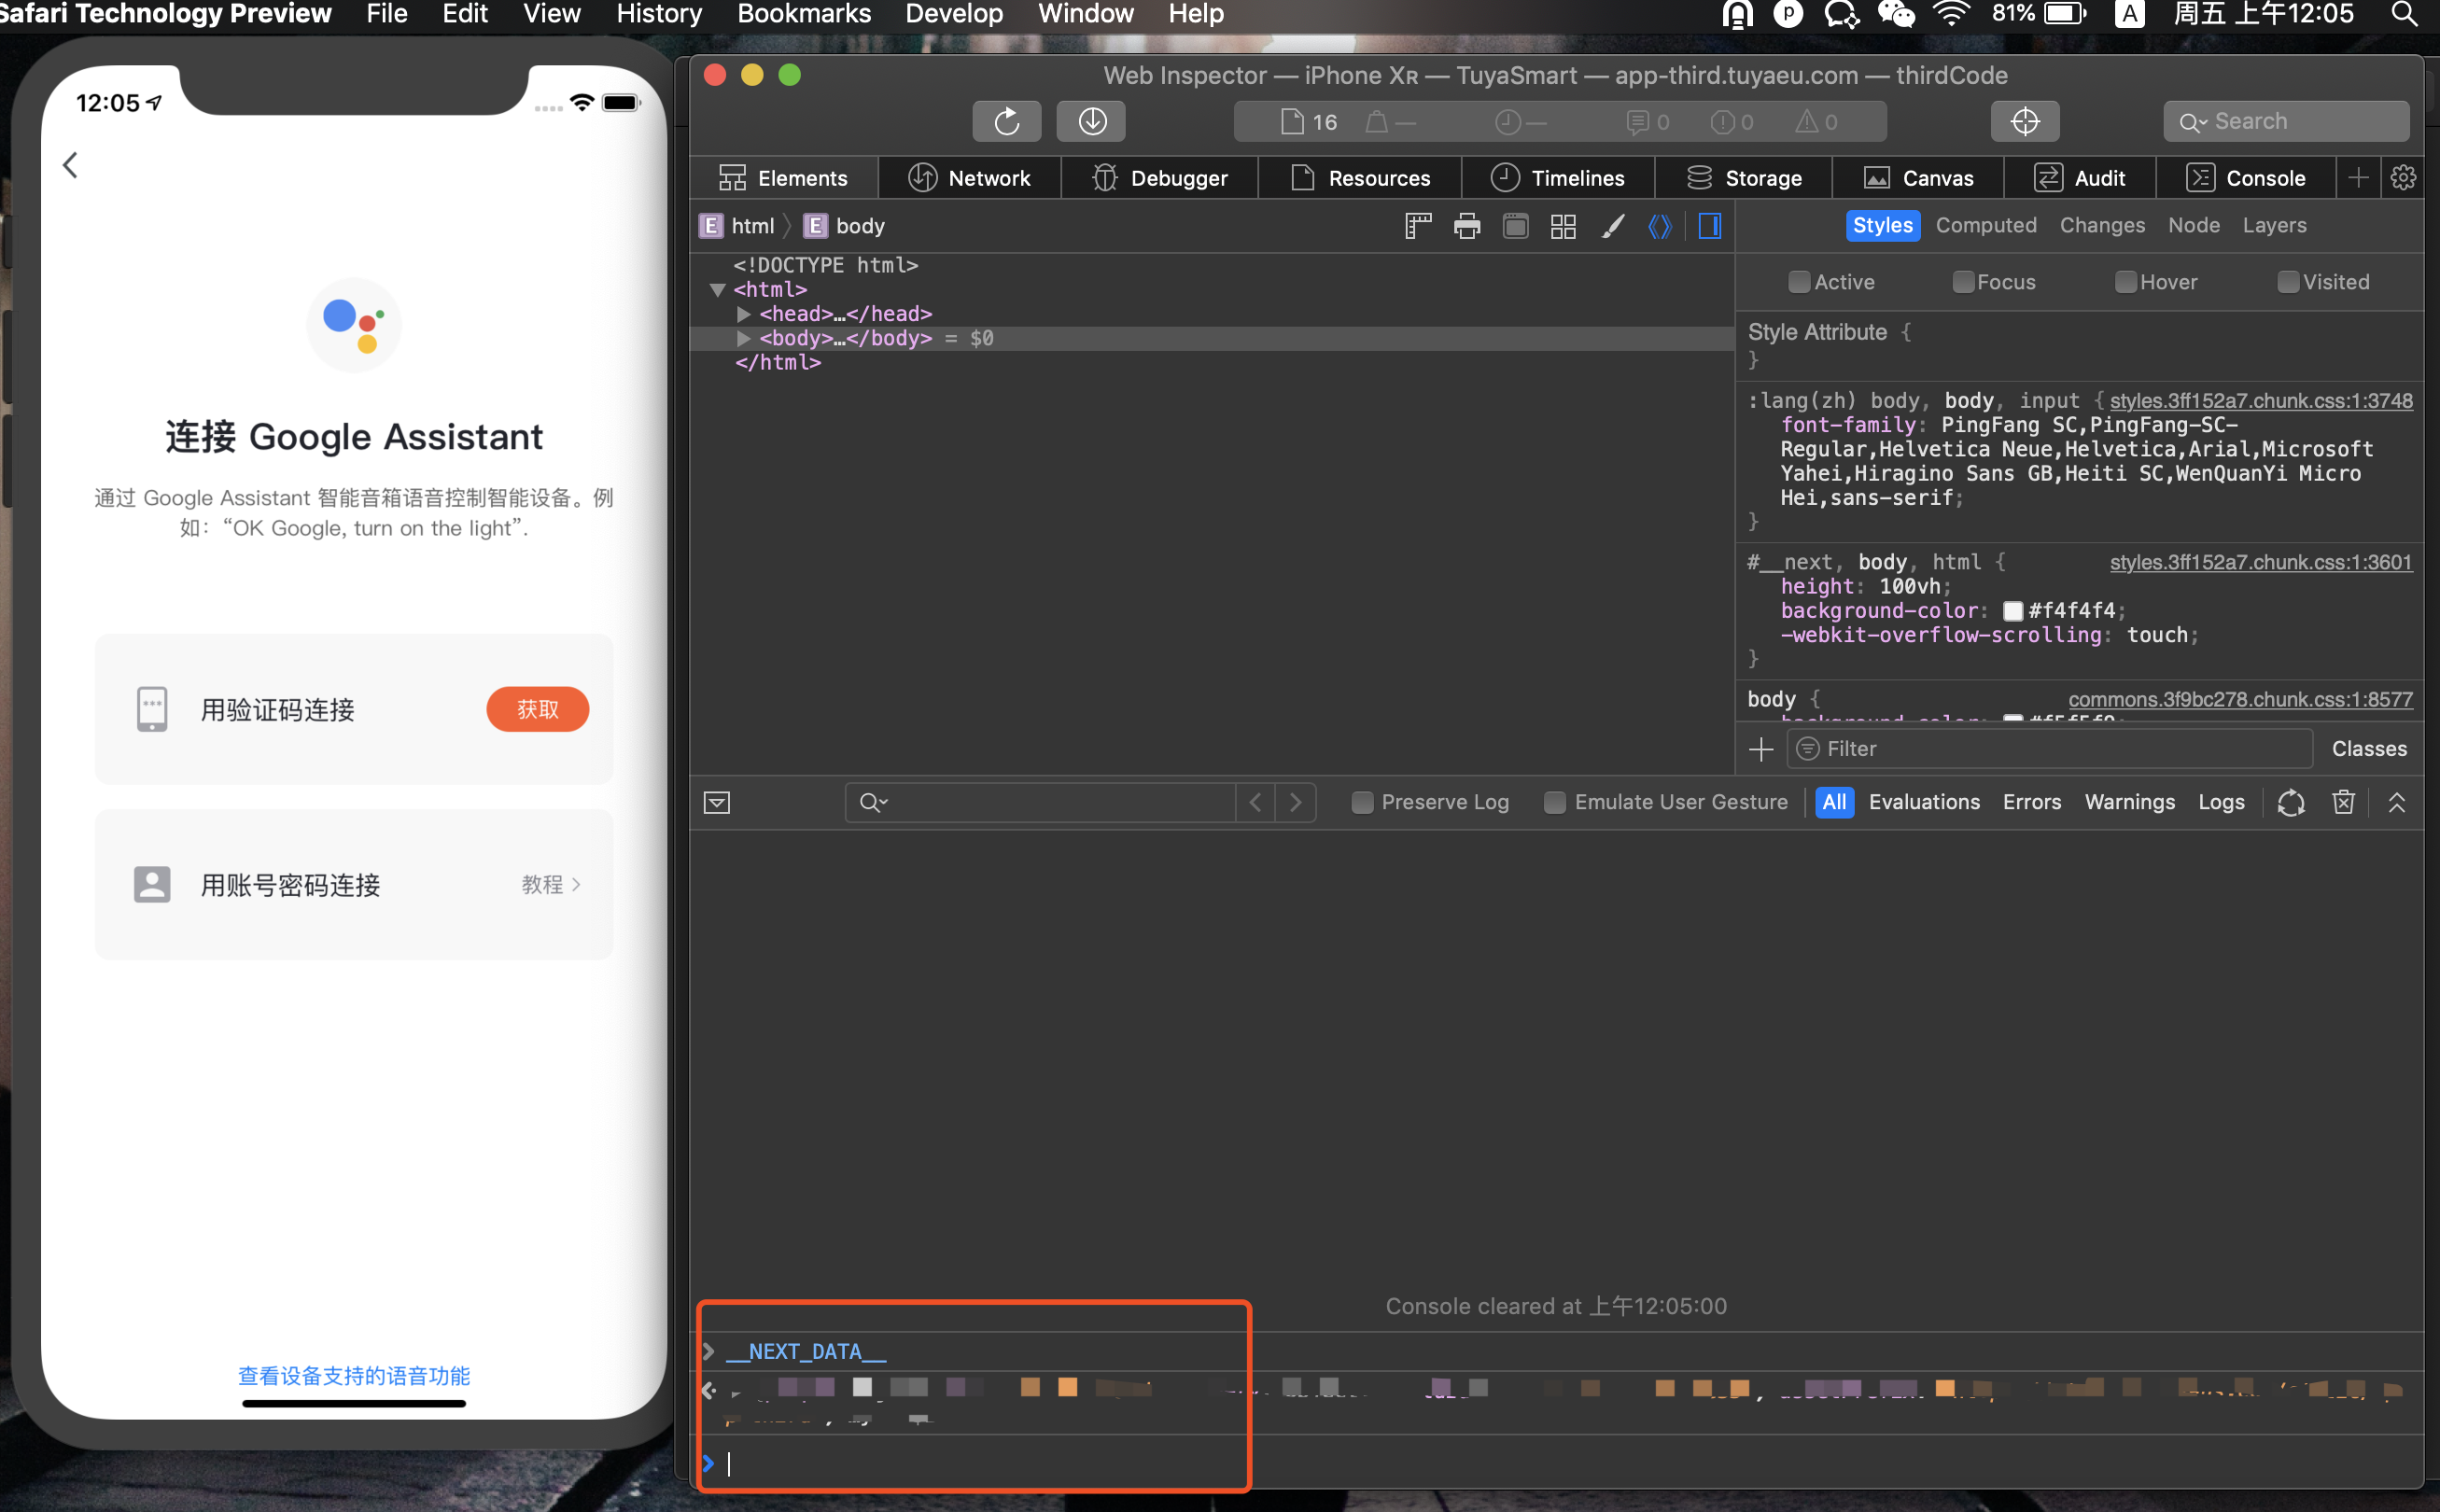The width and height of the screenshot is (2440, 1512).
Task: Enable the paint flashing brush icon
Action: (x=1612, y=226)
